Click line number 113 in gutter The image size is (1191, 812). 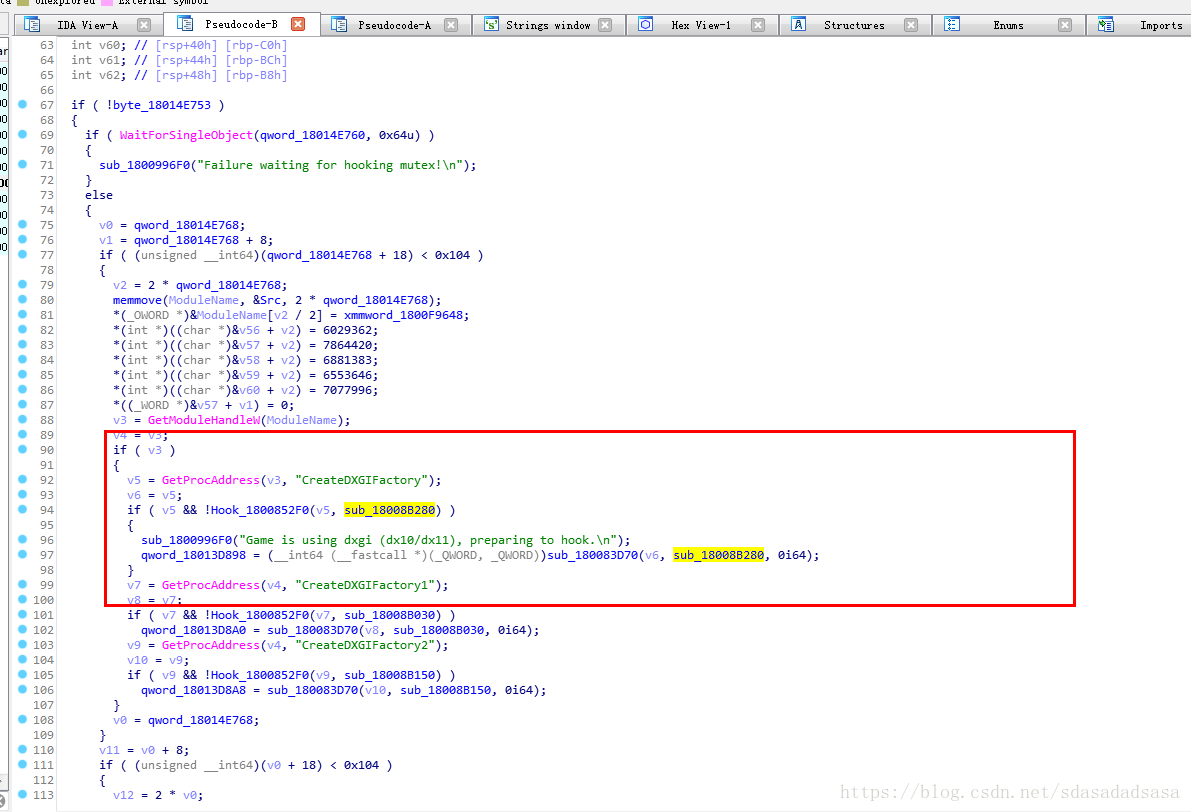(44, 795)
